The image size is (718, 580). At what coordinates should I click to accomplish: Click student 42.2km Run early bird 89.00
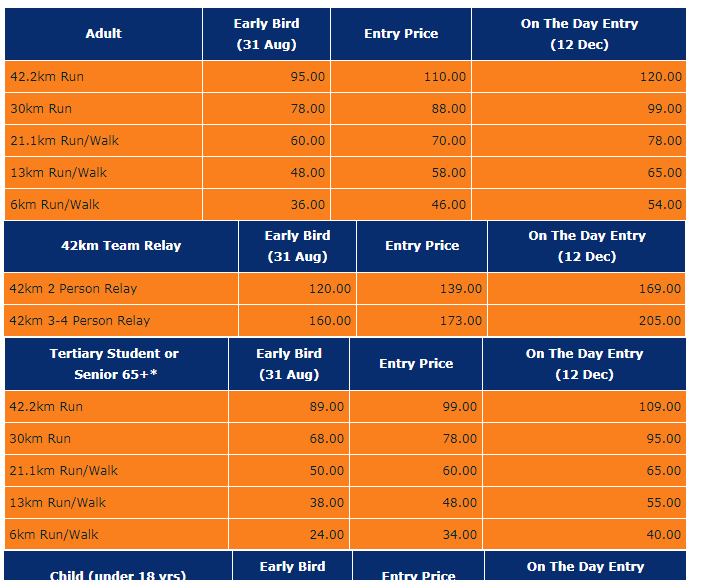point(326,407)
